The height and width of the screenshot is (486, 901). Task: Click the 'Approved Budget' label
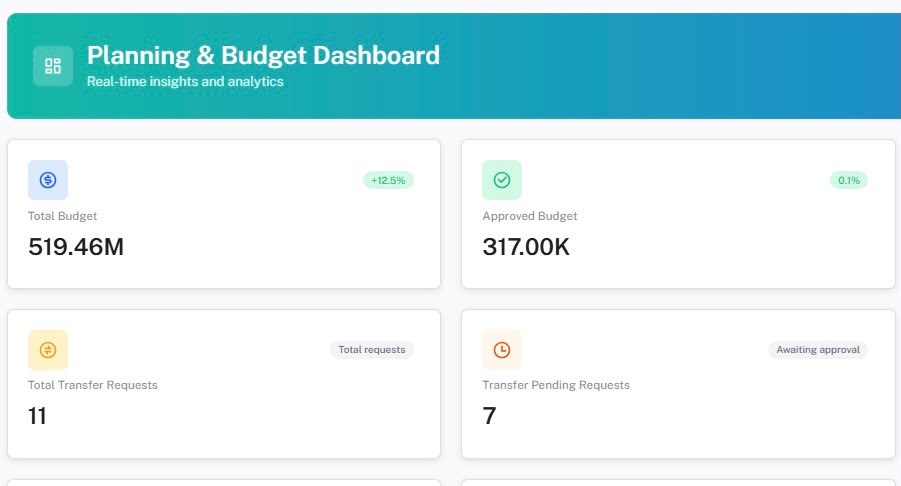point(530,216)
